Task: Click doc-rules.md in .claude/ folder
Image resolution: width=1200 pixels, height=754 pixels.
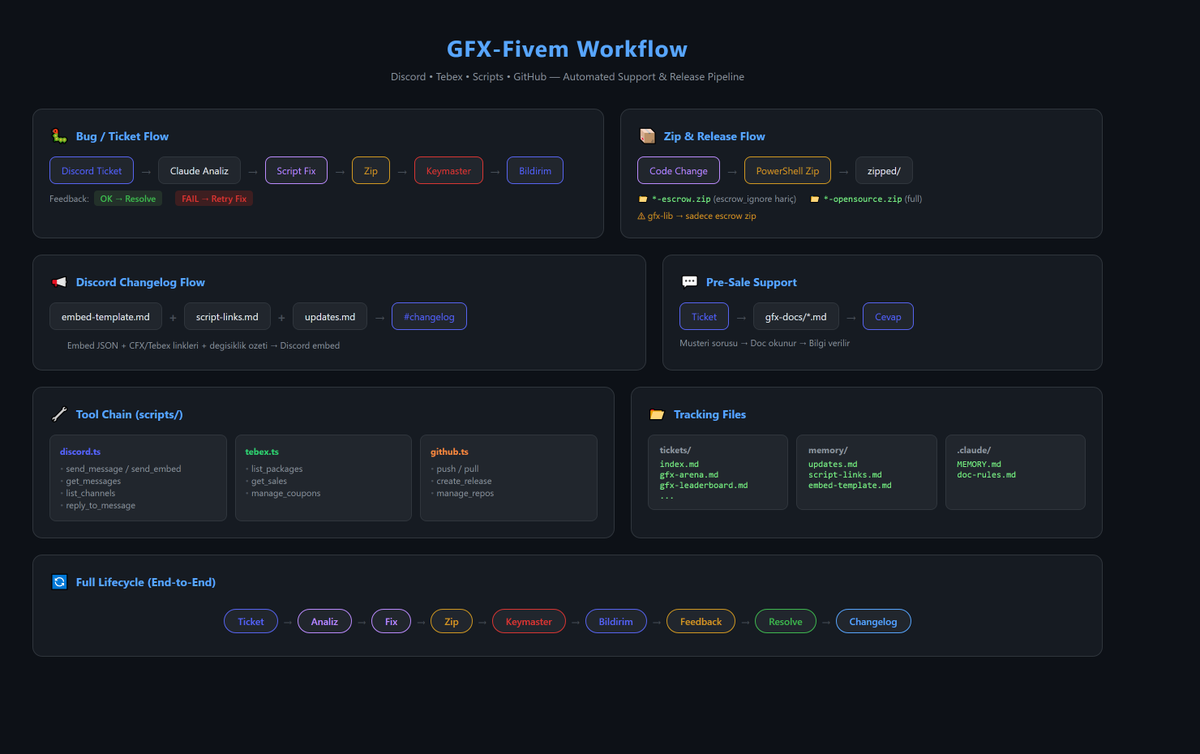Action: (x=986, y=475)
